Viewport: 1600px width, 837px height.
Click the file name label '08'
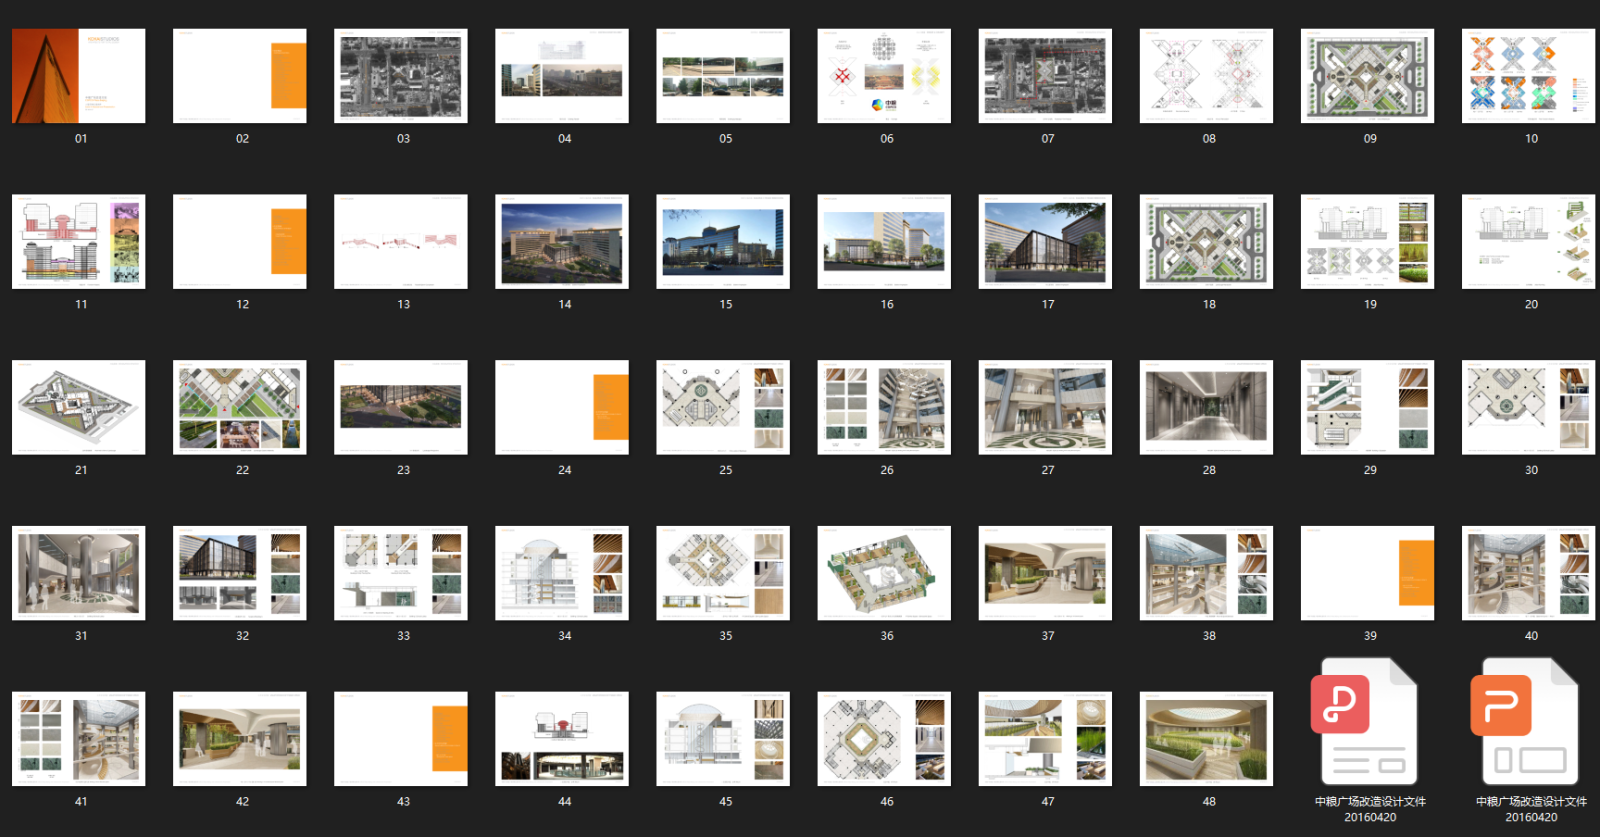[x=1209, y=139]
